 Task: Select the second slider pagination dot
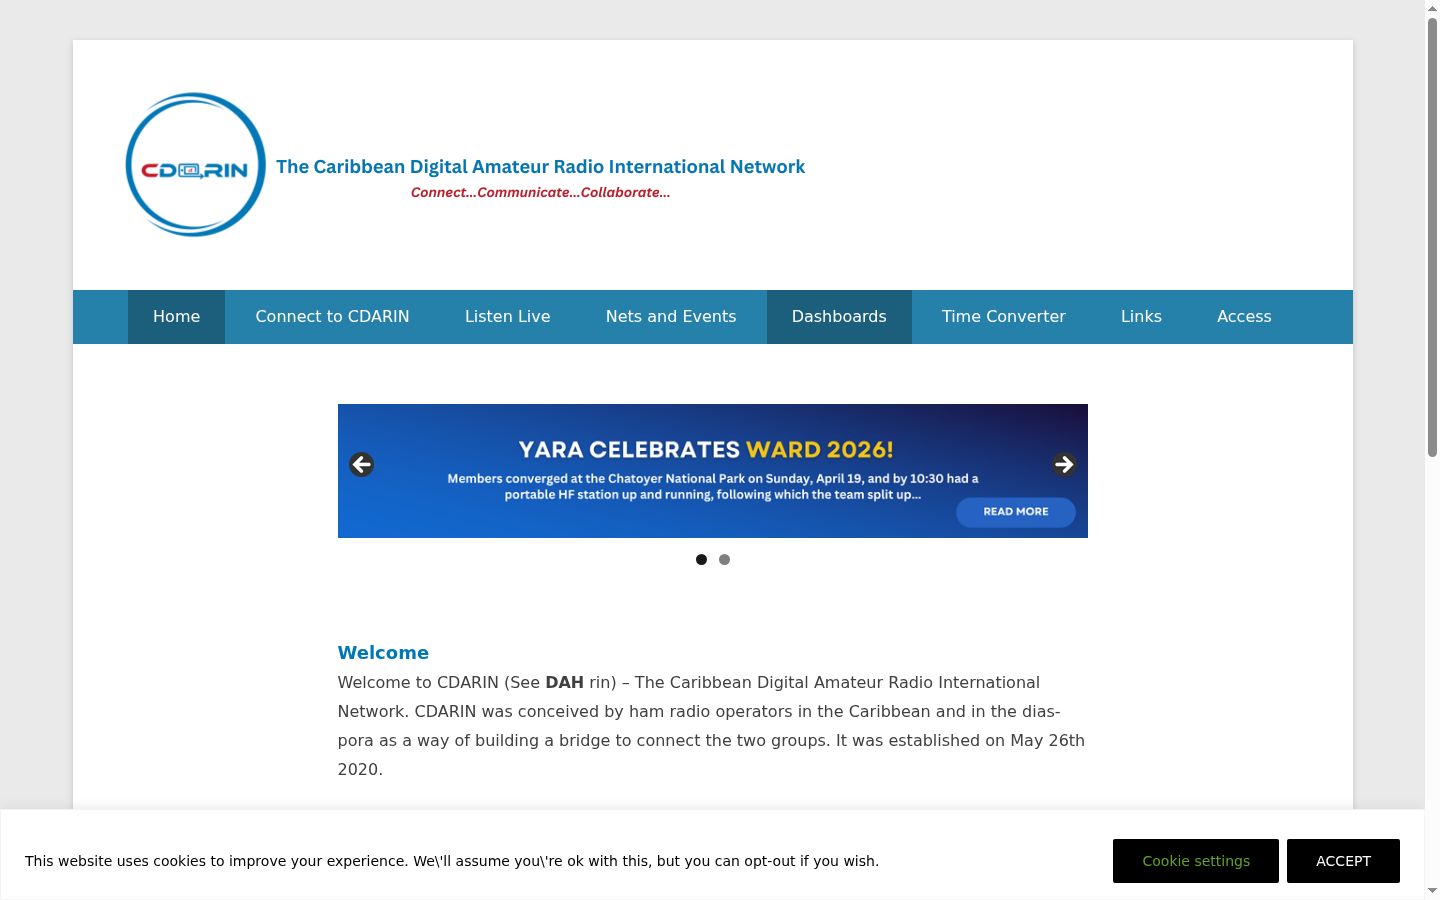tap(725, 560)
